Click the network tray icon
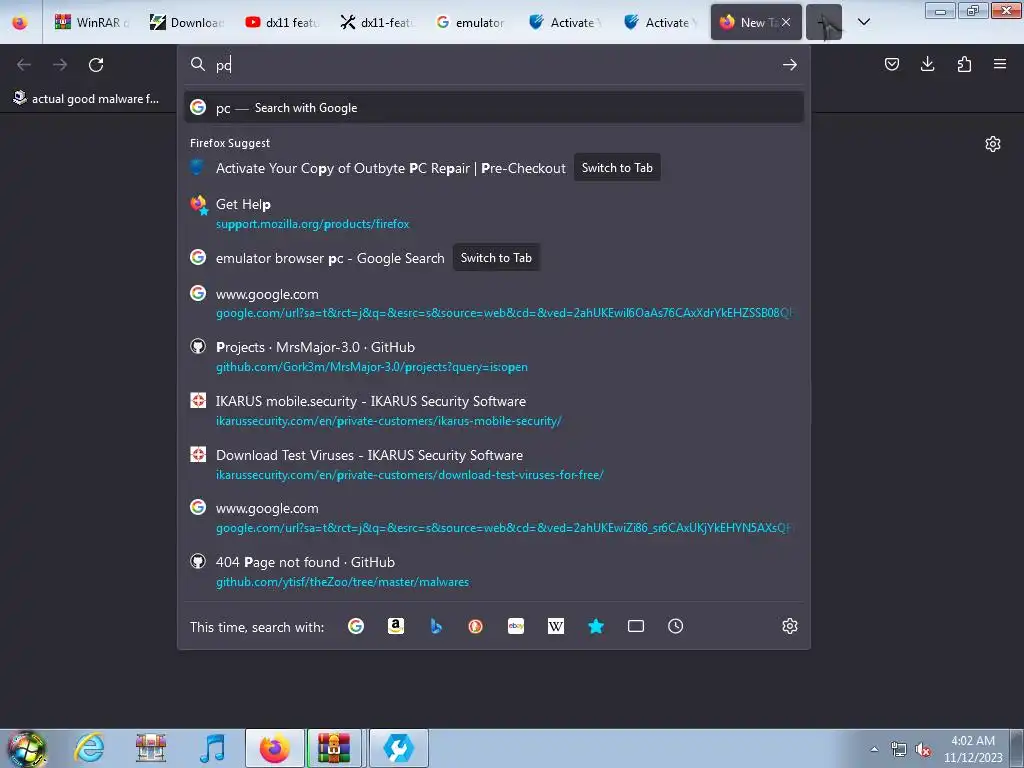Image resolution: width=1024 pixels, height=768 pixels. [x=899, y=750]
